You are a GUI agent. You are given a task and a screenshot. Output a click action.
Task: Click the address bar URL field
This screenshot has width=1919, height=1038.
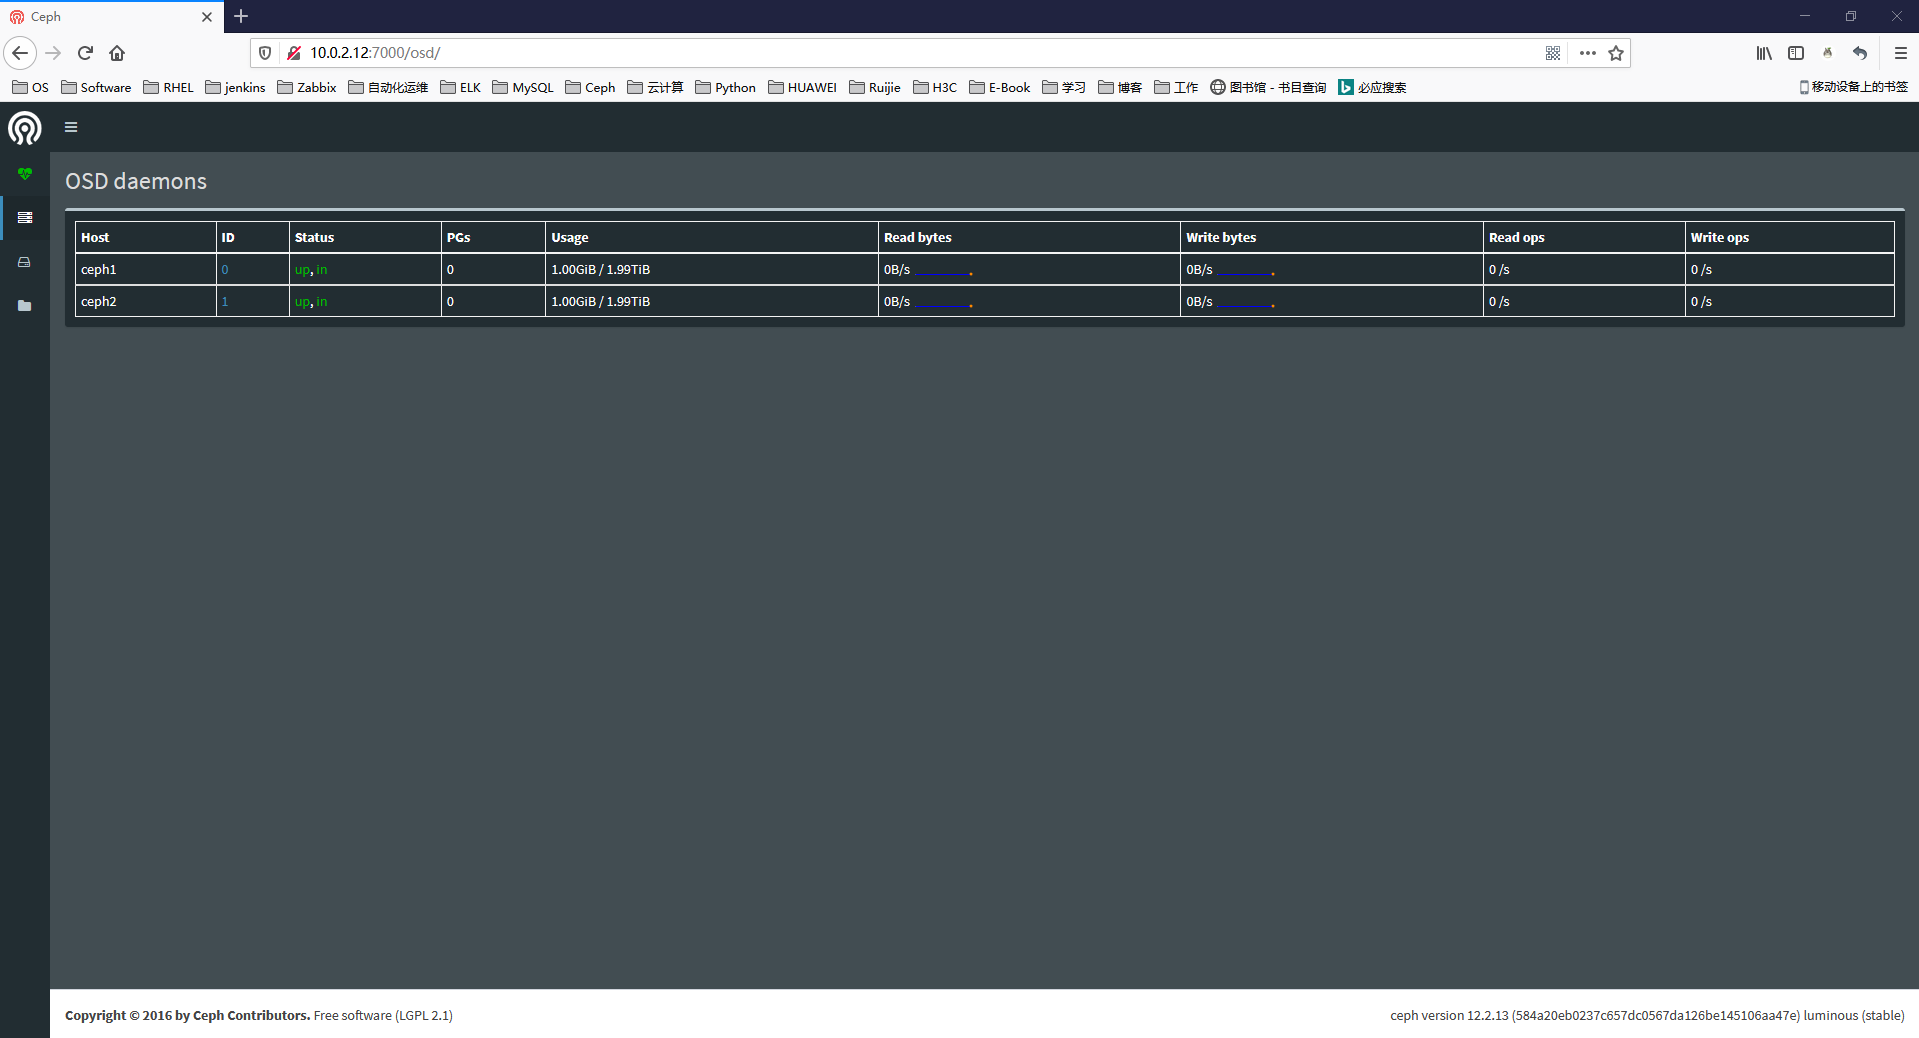pyautogui.click(x=900, y=53)
